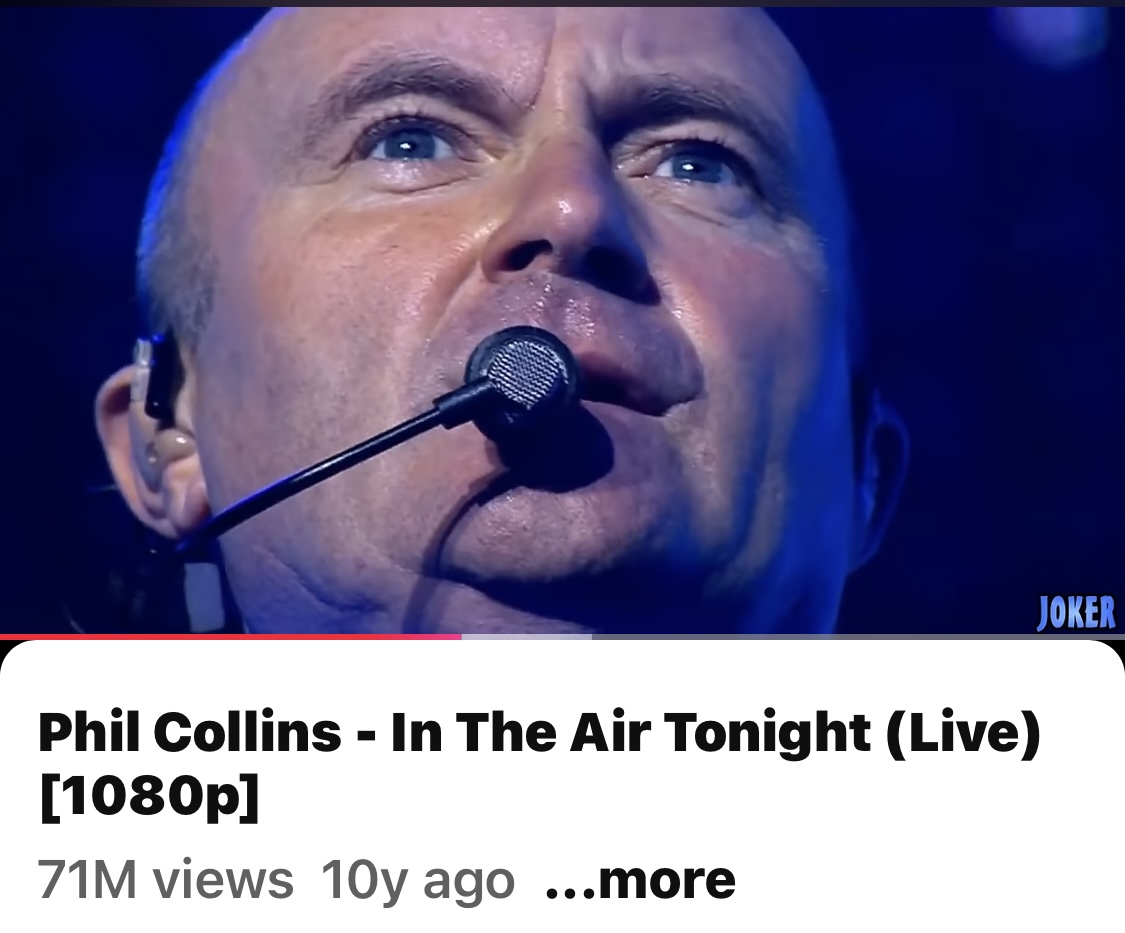Jump to the unplayed gray end of progress bar
Image resolution: width=1125 pixels, height=933 pixels.
coord(857,636)
